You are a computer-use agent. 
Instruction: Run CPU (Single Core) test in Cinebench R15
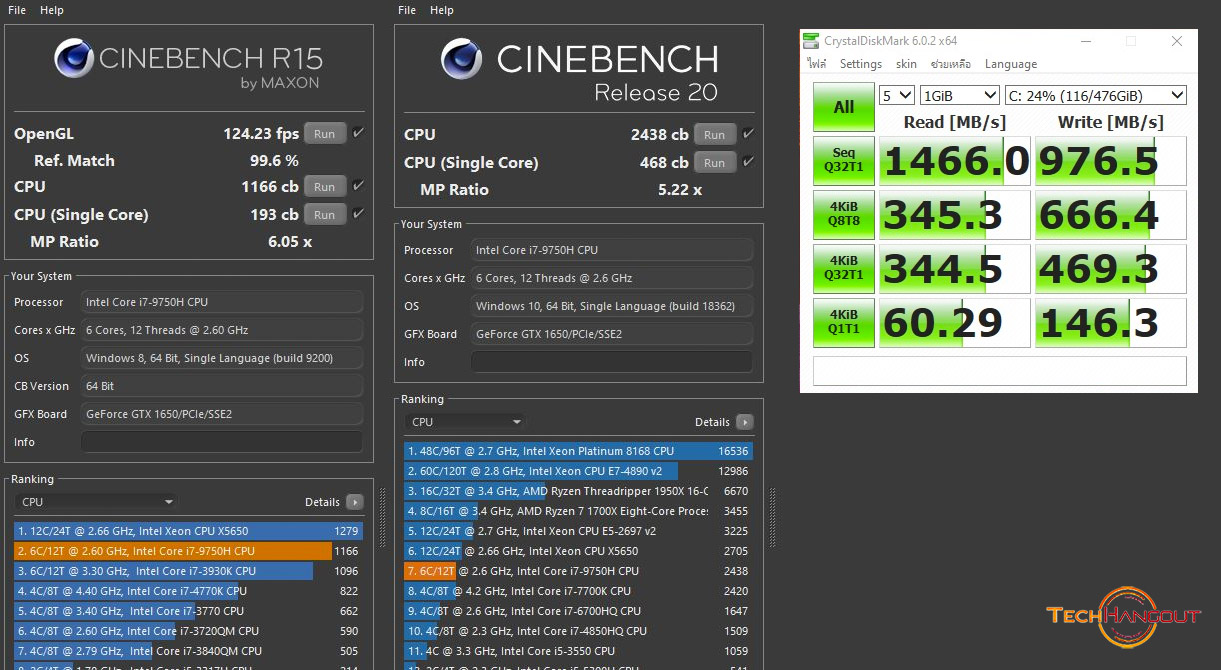[x=325, y=214]
